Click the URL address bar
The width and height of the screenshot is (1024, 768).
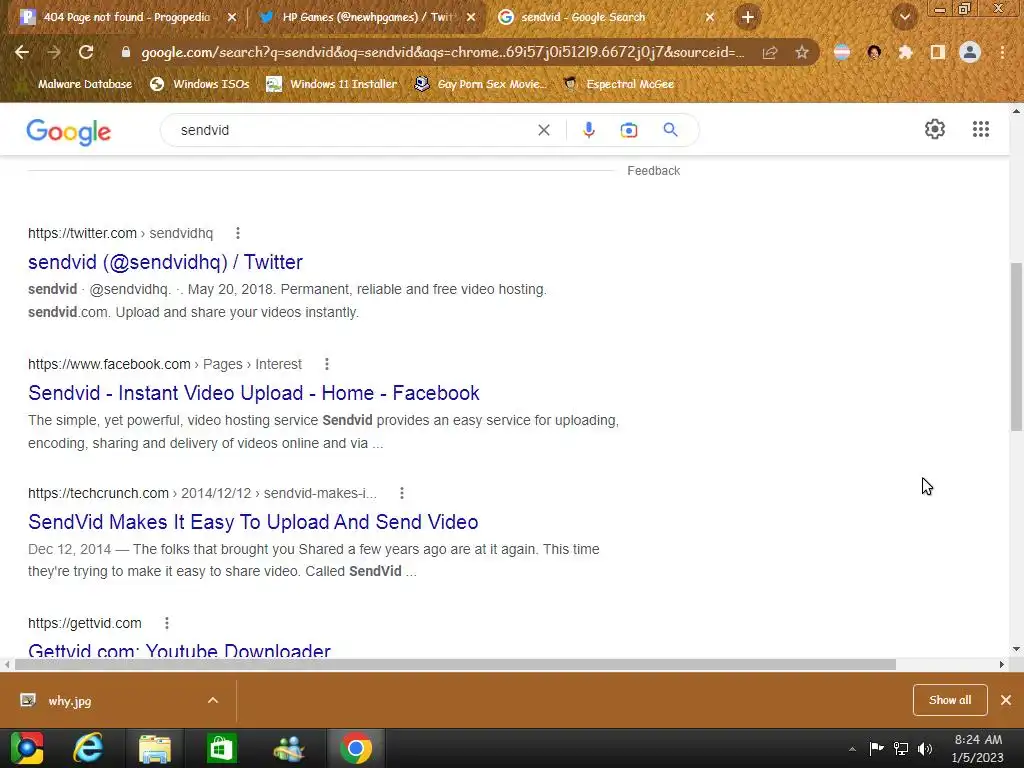pyautogui.click(x=443, y=52)
